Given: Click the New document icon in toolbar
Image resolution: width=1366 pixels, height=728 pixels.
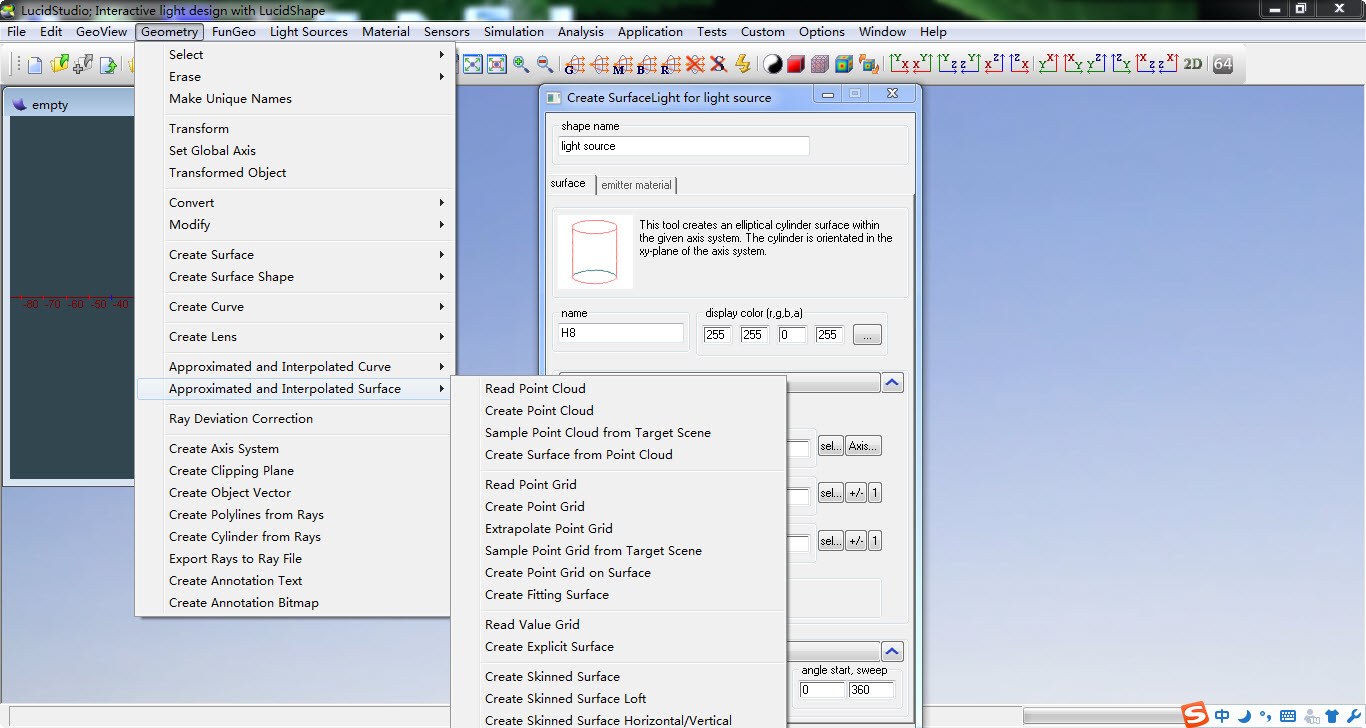Looking at the screenshot, I should pyautogui.click(x=35, y=65).
